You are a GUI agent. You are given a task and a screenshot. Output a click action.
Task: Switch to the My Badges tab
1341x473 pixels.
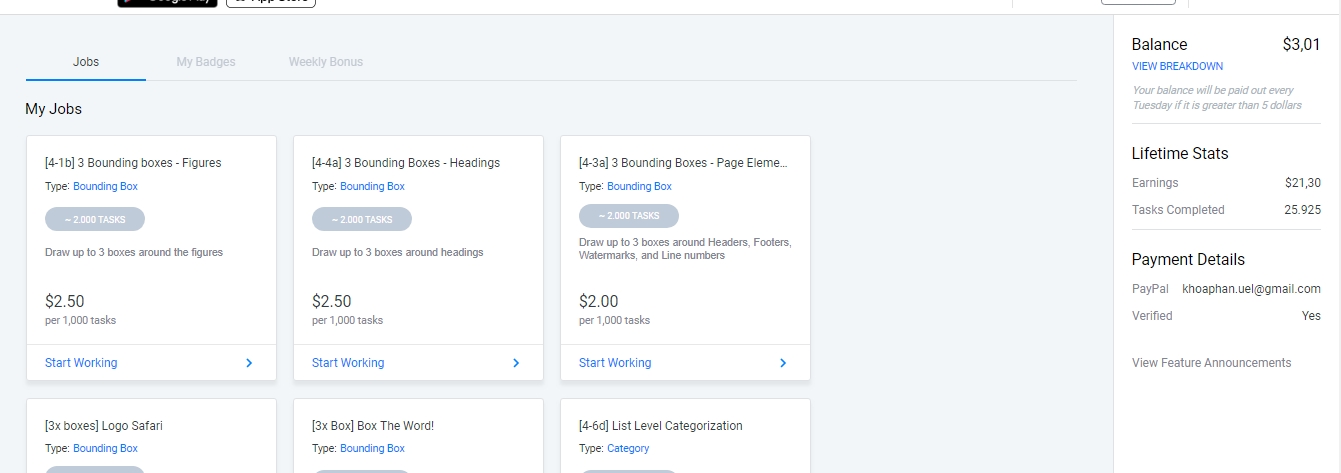point(206,62)
